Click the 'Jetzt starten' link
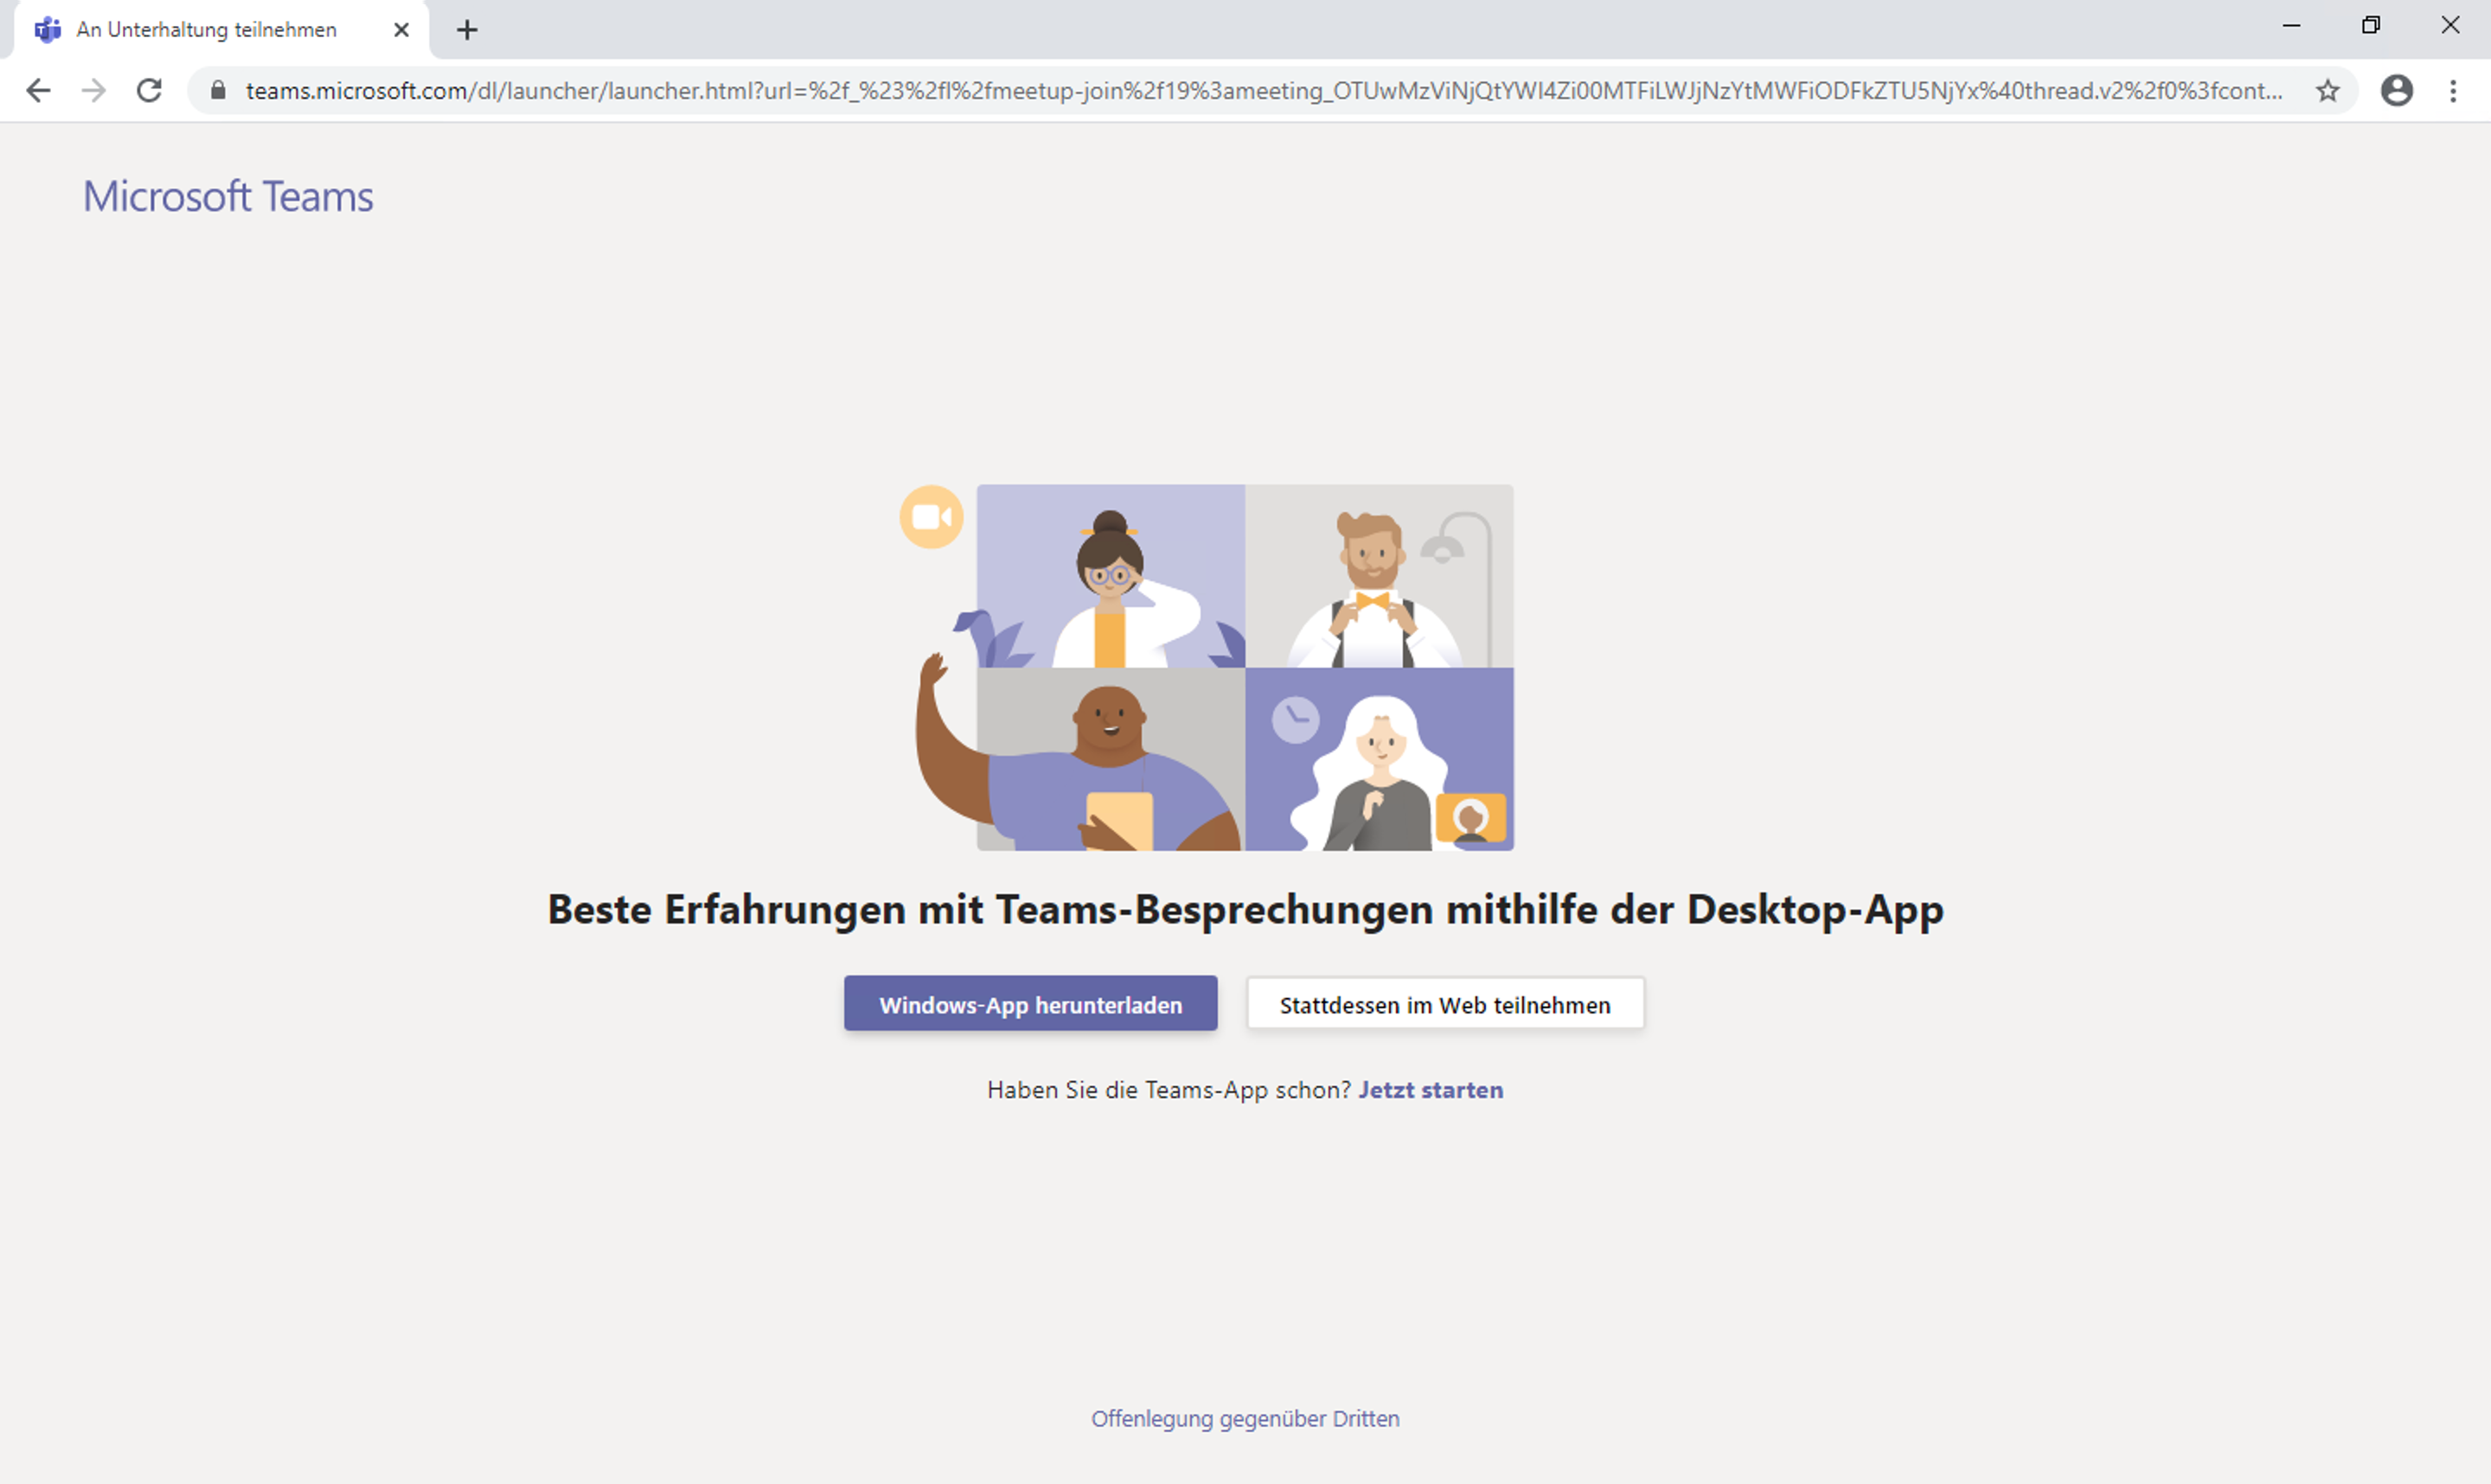 (x=1430, y=1090)
